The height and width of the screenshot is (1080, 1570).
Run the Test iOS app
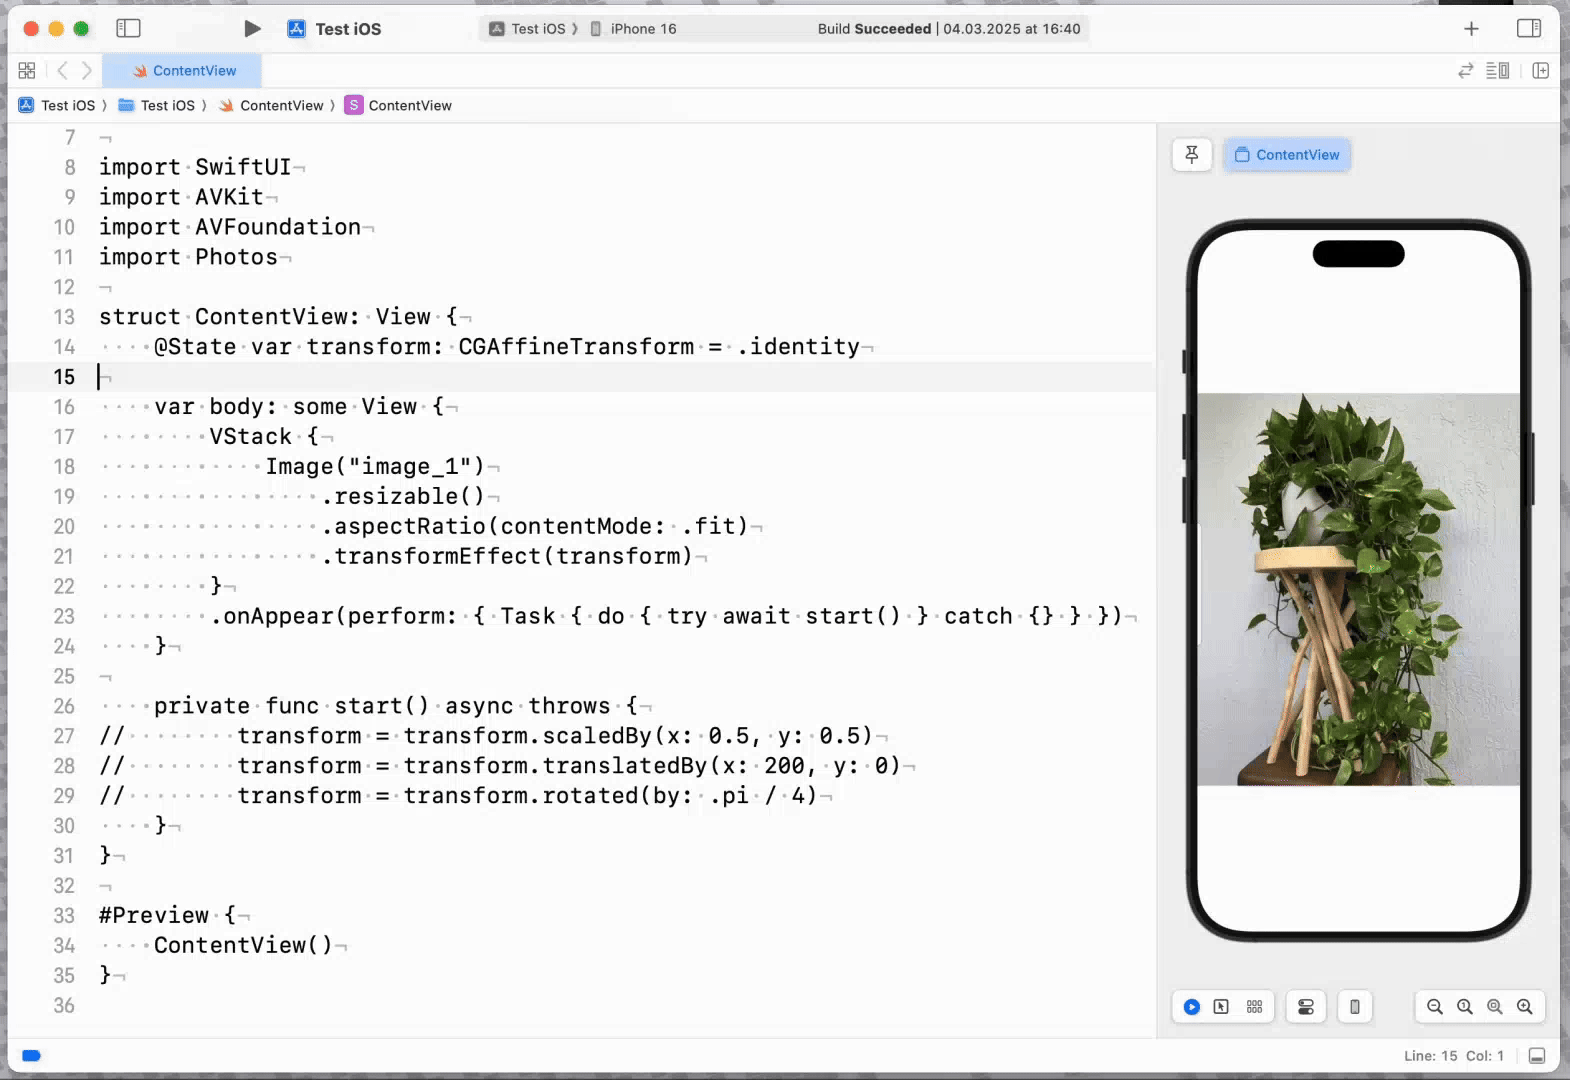(252, 29)
